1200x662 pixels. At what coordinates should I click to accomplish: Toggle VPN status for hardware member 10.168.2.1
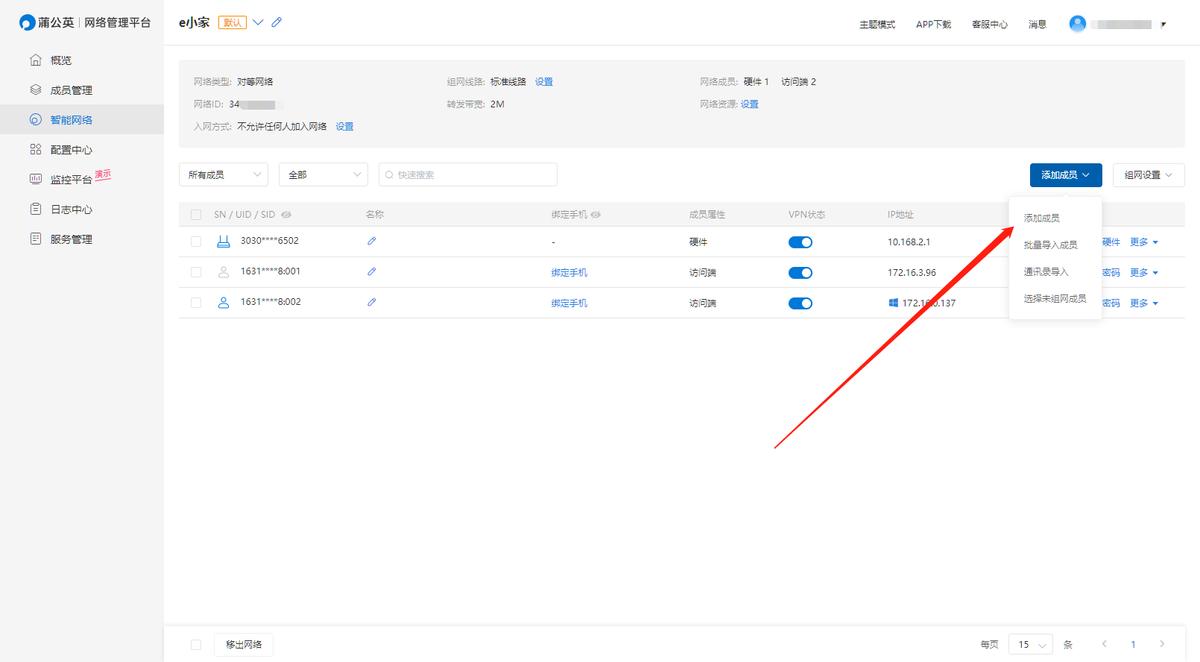click(x=800, y=242)
